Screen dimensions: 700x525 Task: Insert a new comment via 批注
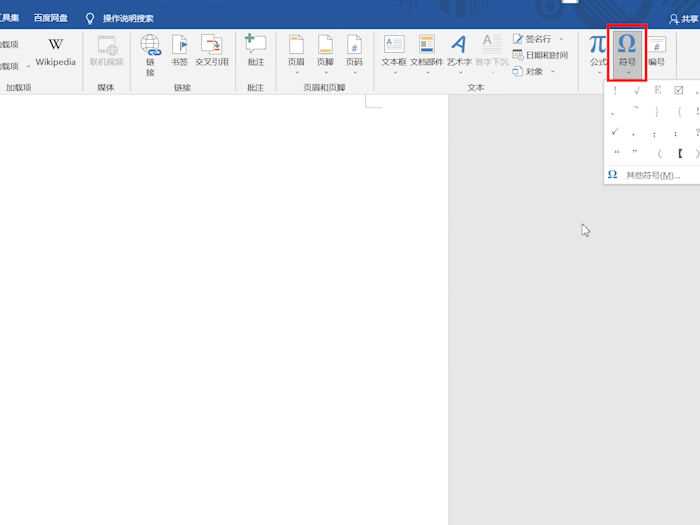(x=255, y=50)
